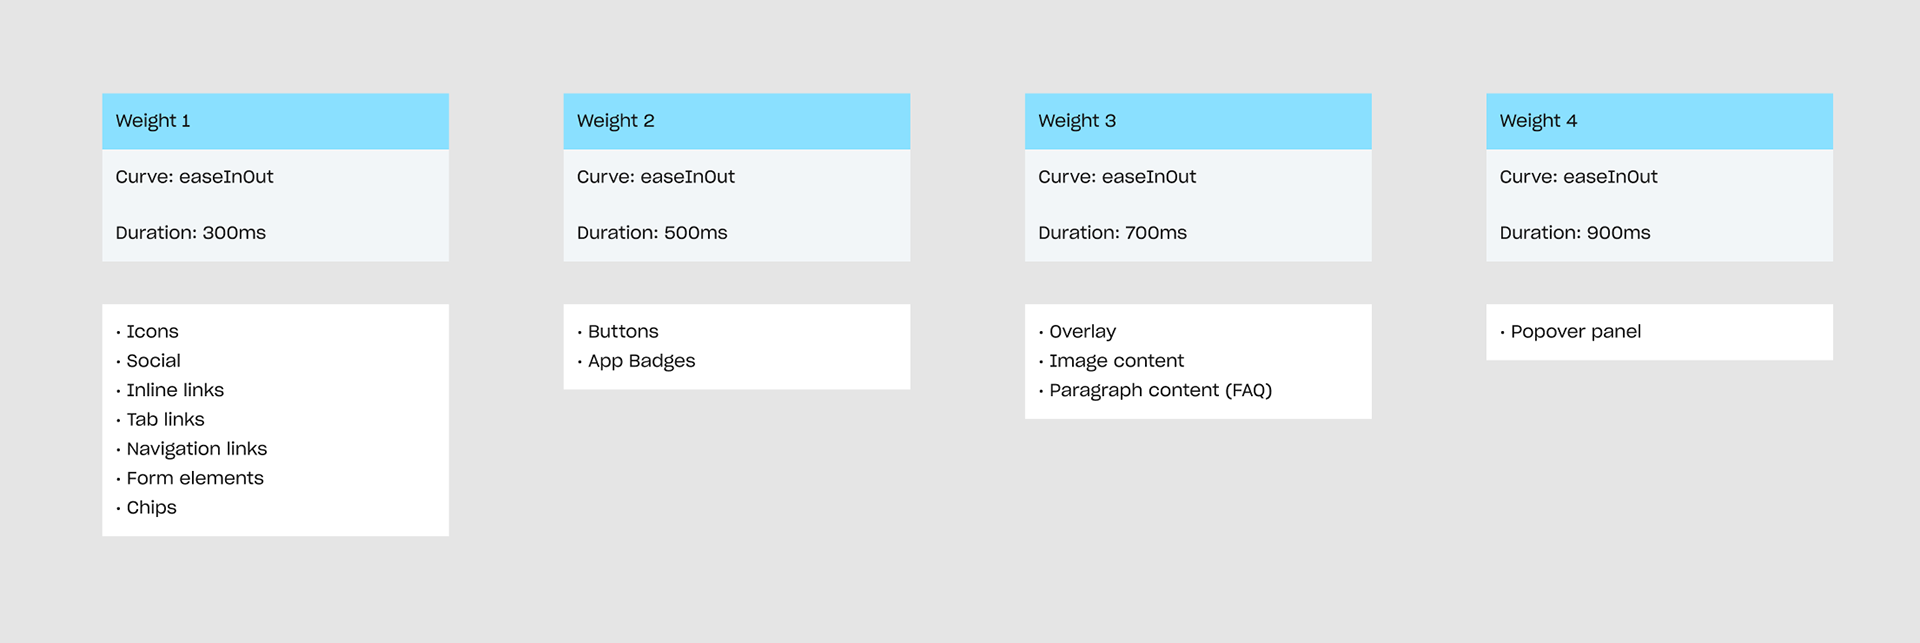Image resolution: width=1920 pixels, height=643 pixels.
Task: Click the Weight 1 header
Action: [275, 121]
